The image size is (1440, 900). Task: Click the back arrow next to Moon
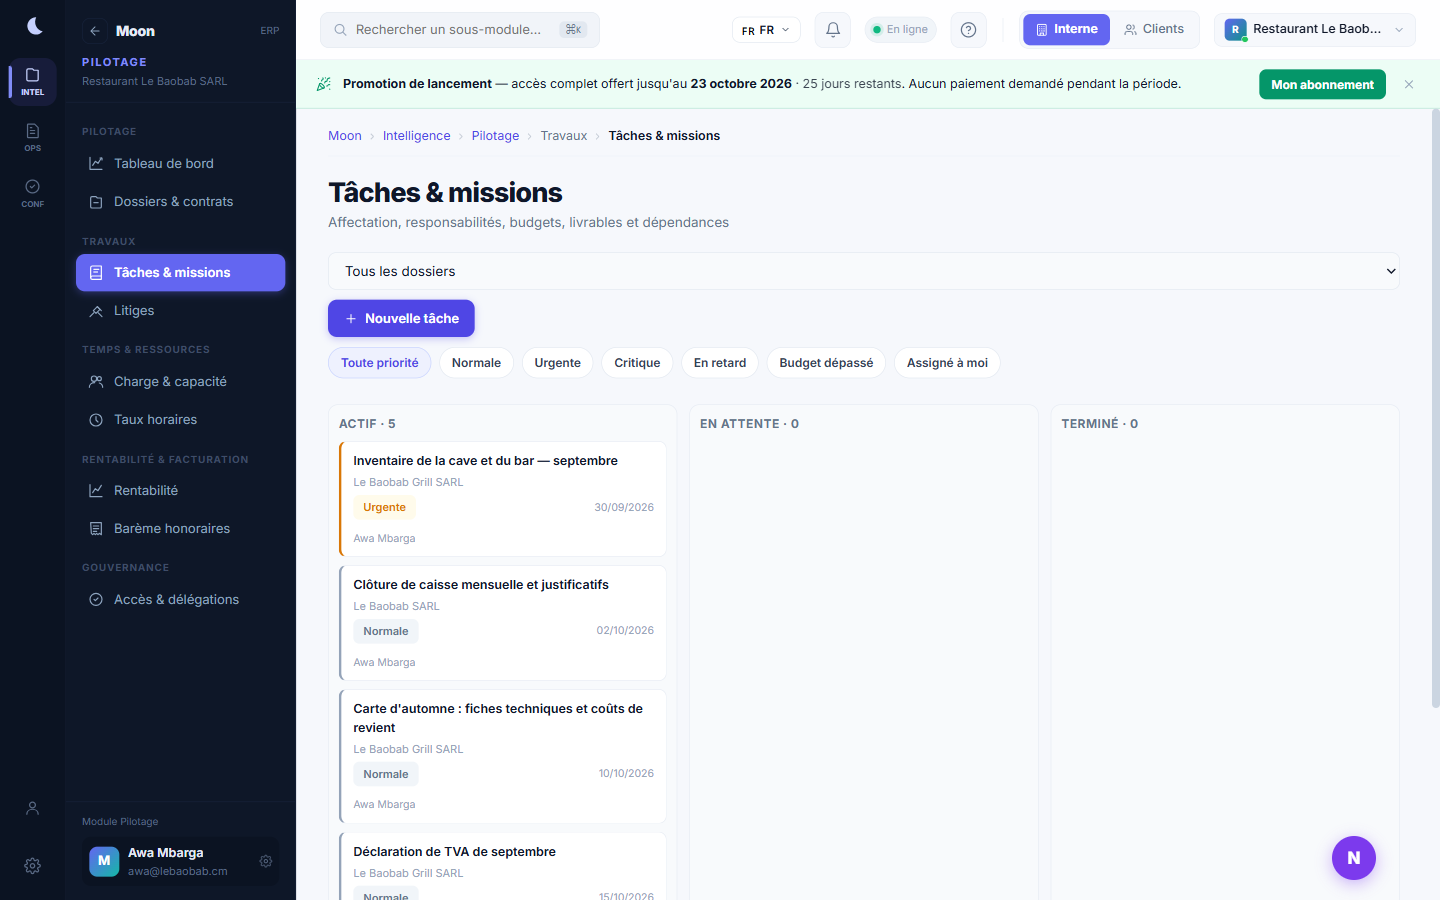pyautogui.click(x=95, y=31)
